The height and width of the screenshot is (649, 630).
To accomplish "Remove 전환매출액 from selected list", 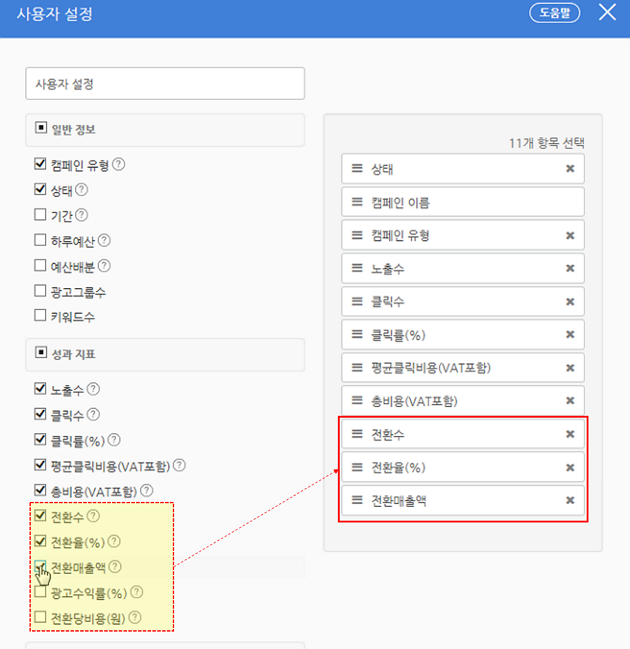I will point(570,501).
